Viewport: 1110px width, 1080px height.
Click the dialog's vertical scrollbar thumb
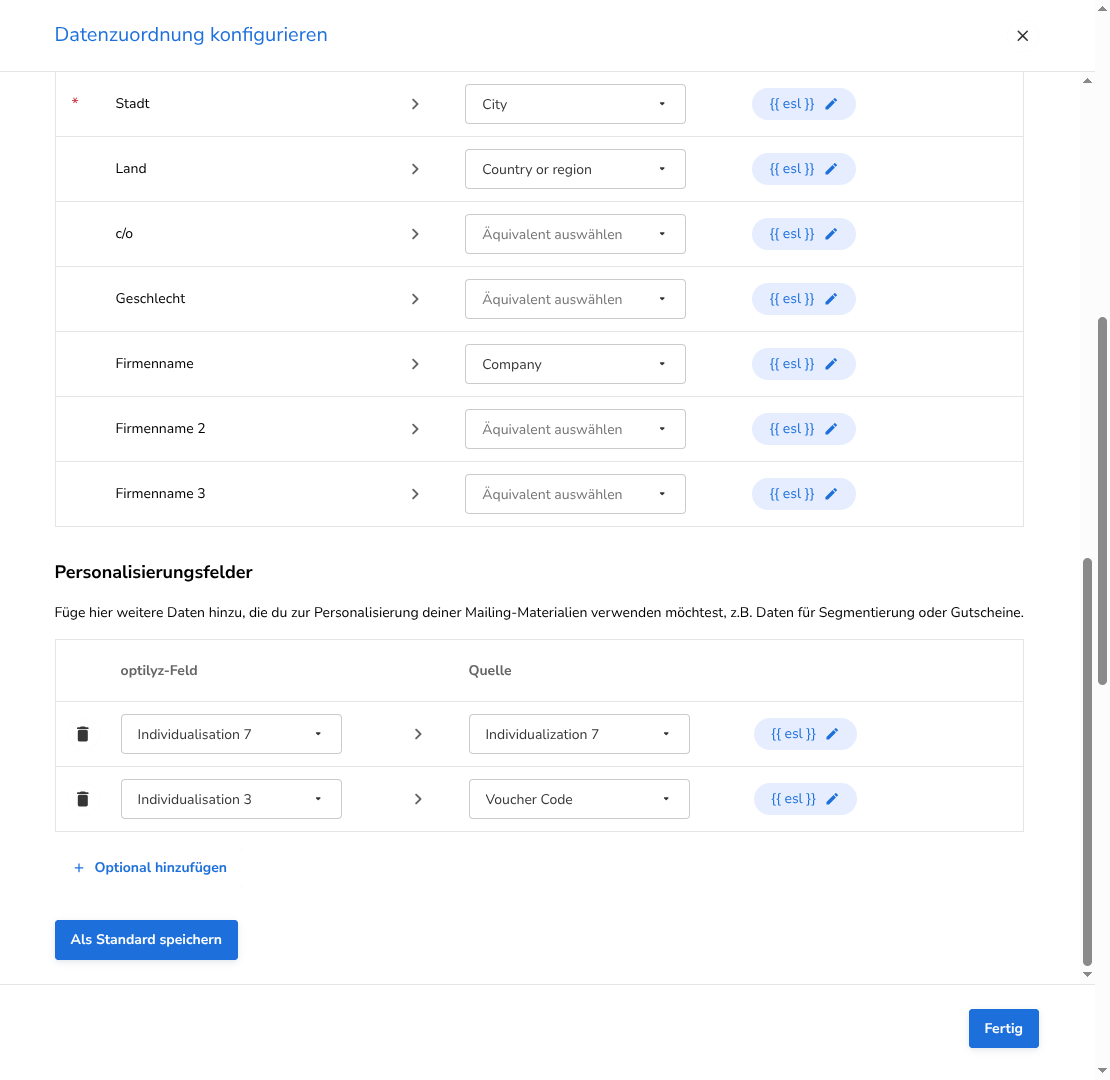1087,762
